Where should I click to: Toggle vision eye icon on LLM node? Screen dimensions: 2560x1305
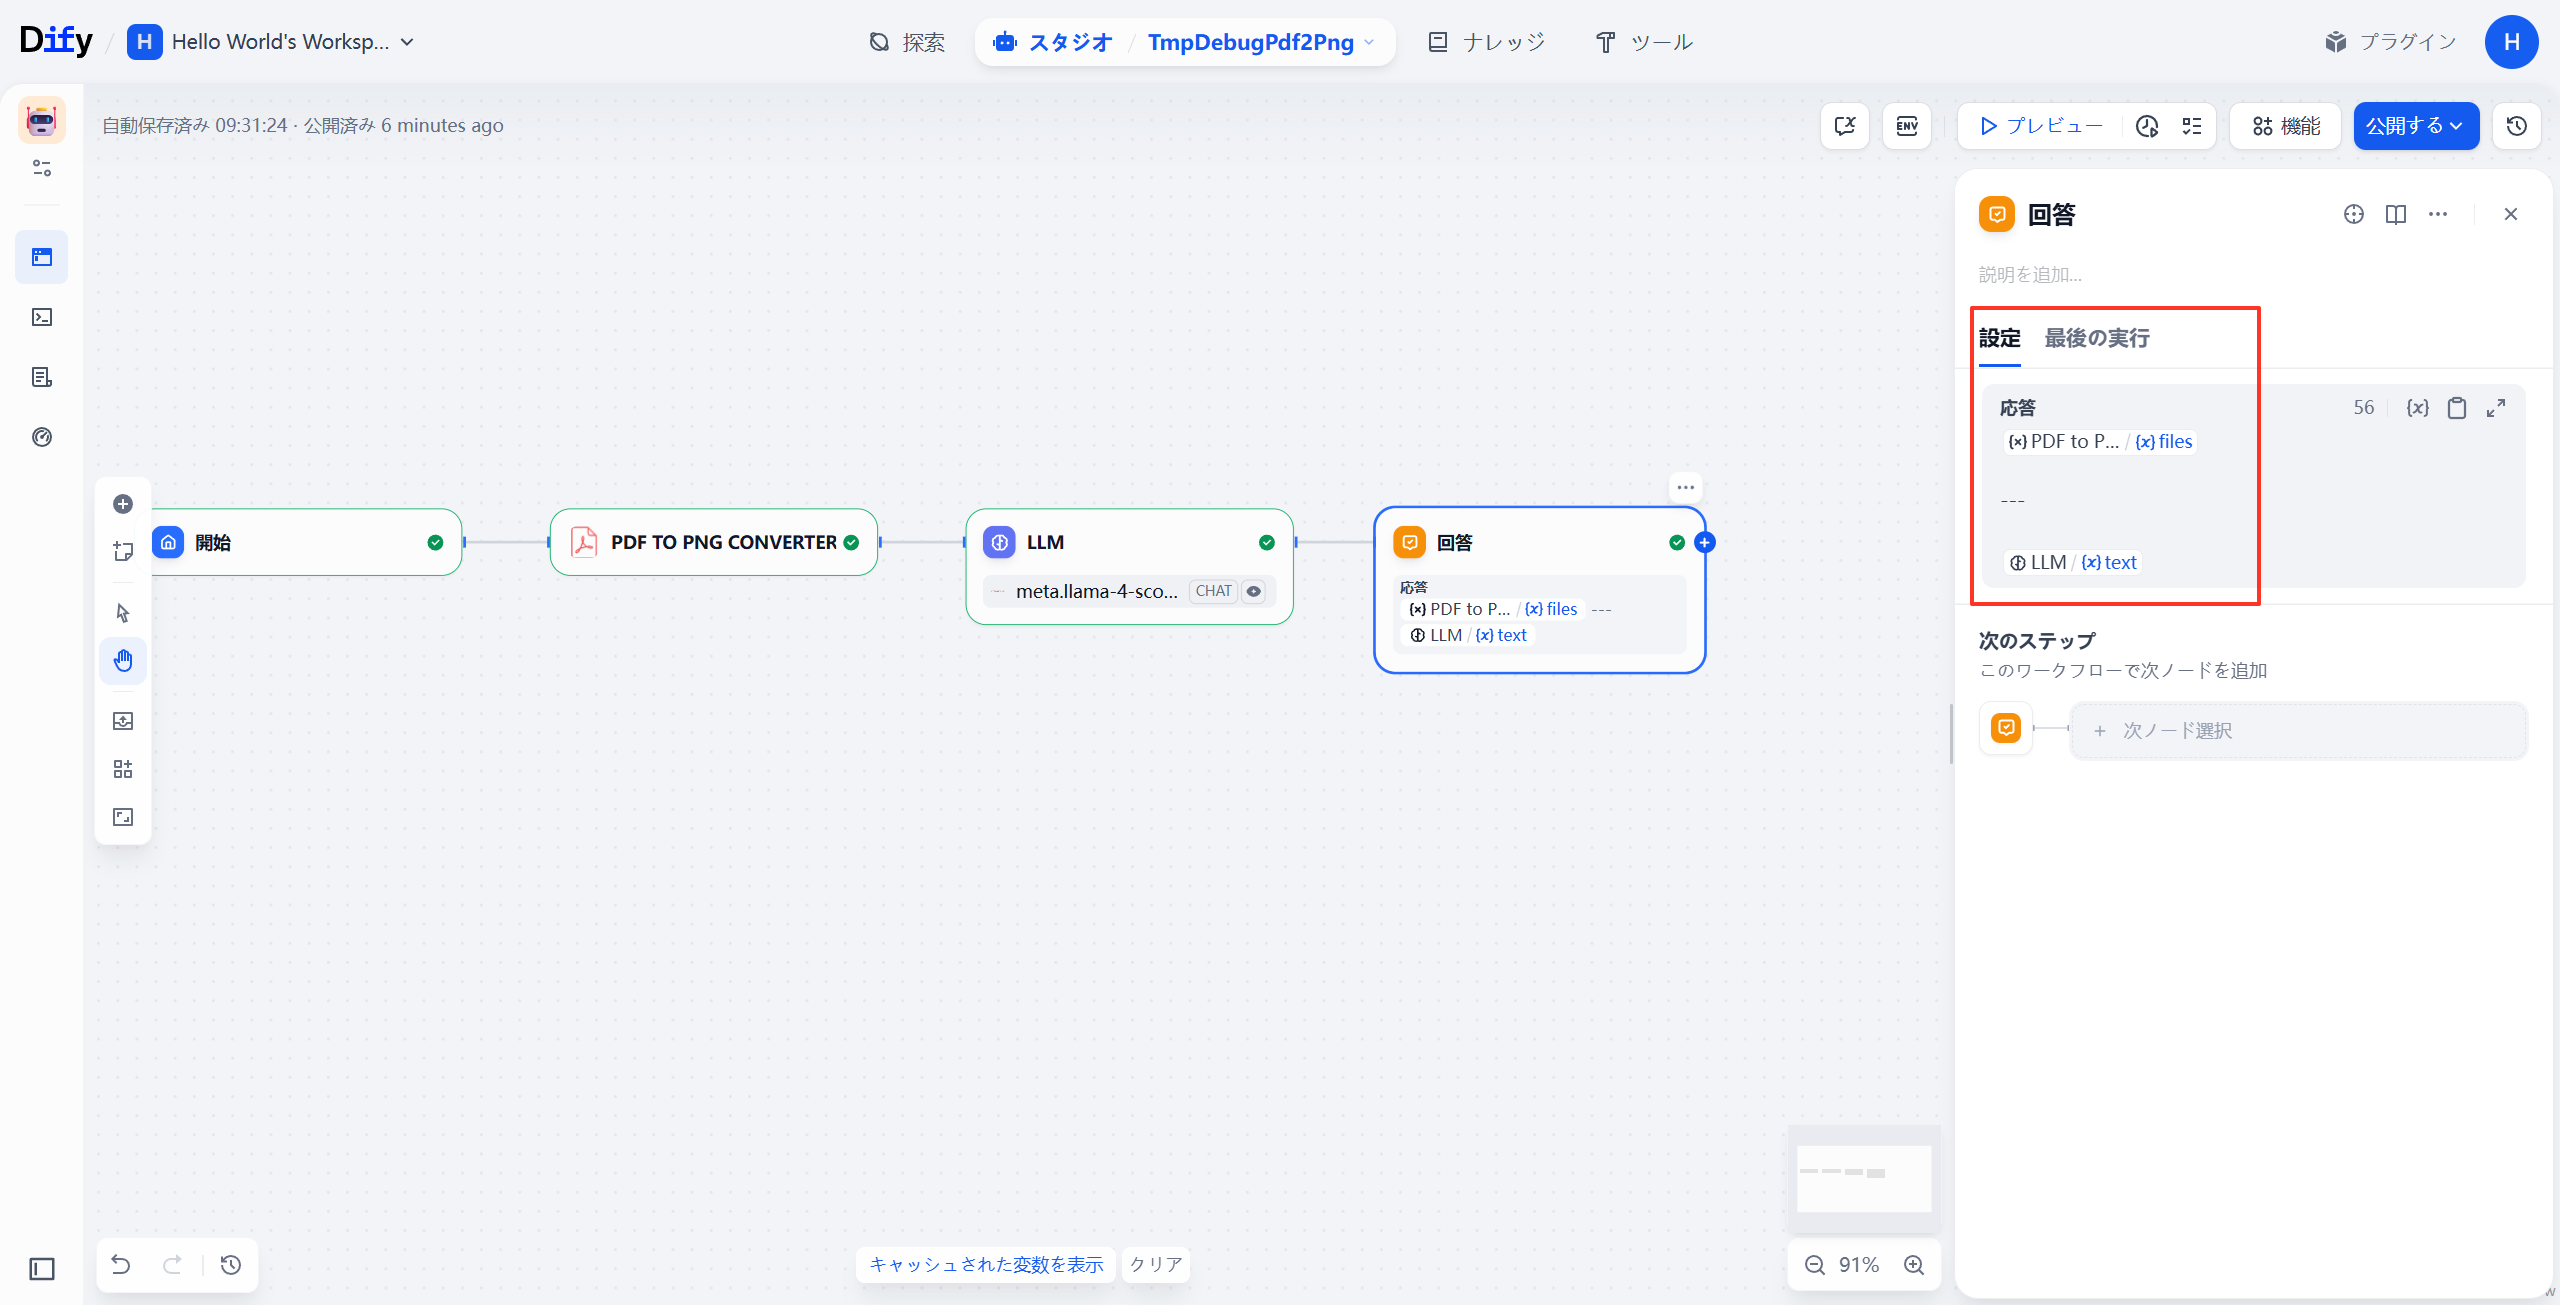1253,591
